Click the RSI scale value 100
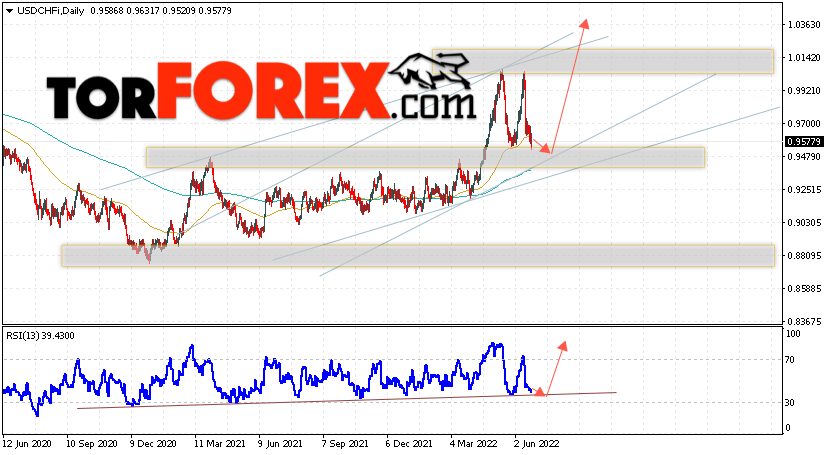828x455 pixels. pos(793,334)
